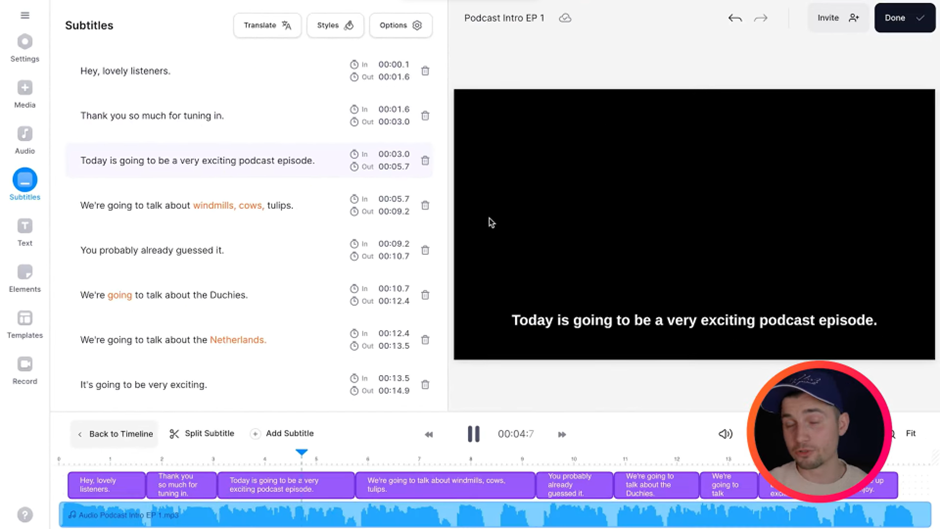Add Subtitle
This screenshot has width=940, height=529.
(x=282, y=433)
